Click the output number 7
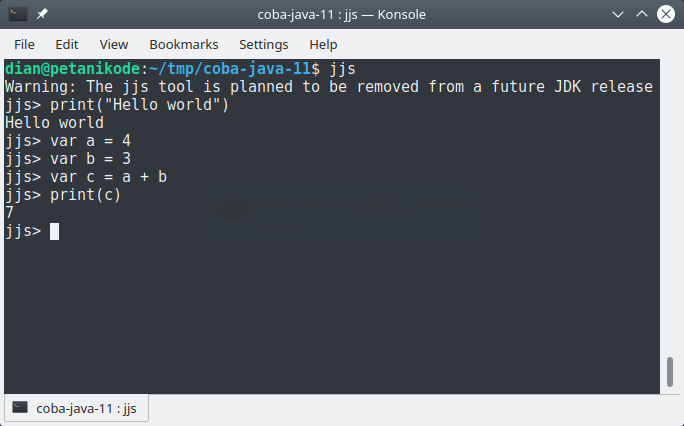The height and width of the screenshot is (426, 684). [10, 213]
